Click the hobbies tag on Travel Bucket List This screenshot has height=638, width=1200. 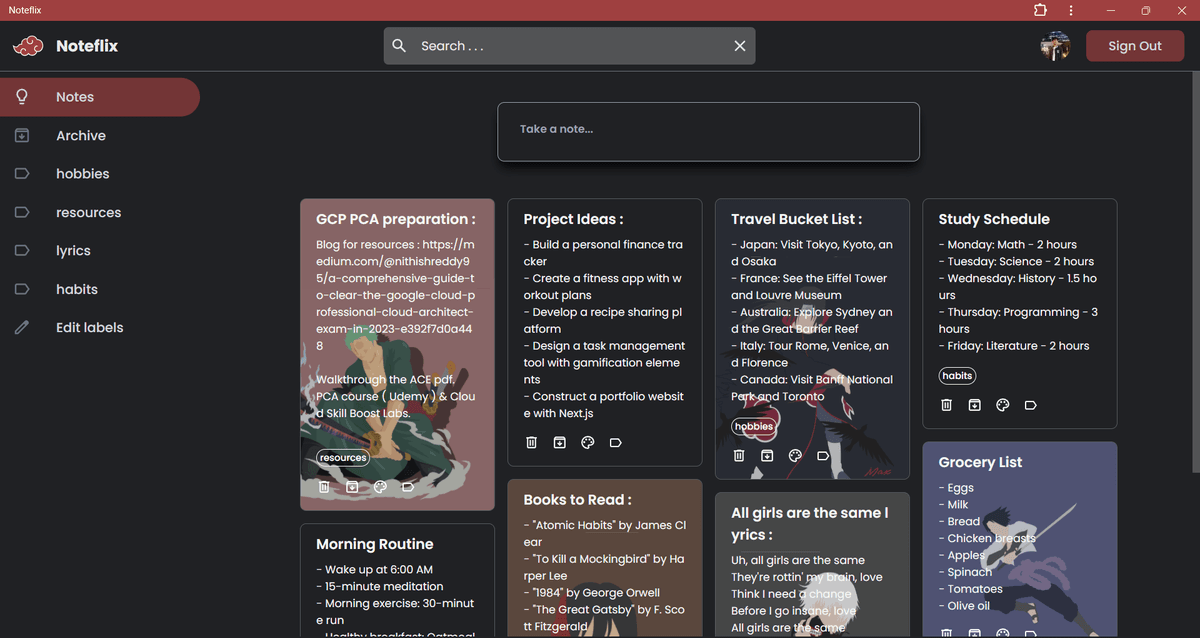coord(754,426)
